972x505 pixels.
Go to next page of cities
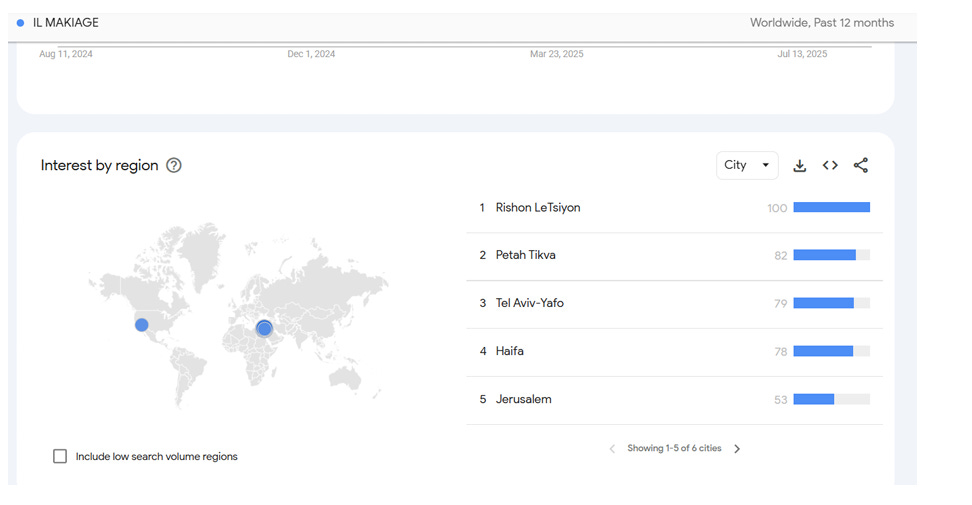coord(737,449)
